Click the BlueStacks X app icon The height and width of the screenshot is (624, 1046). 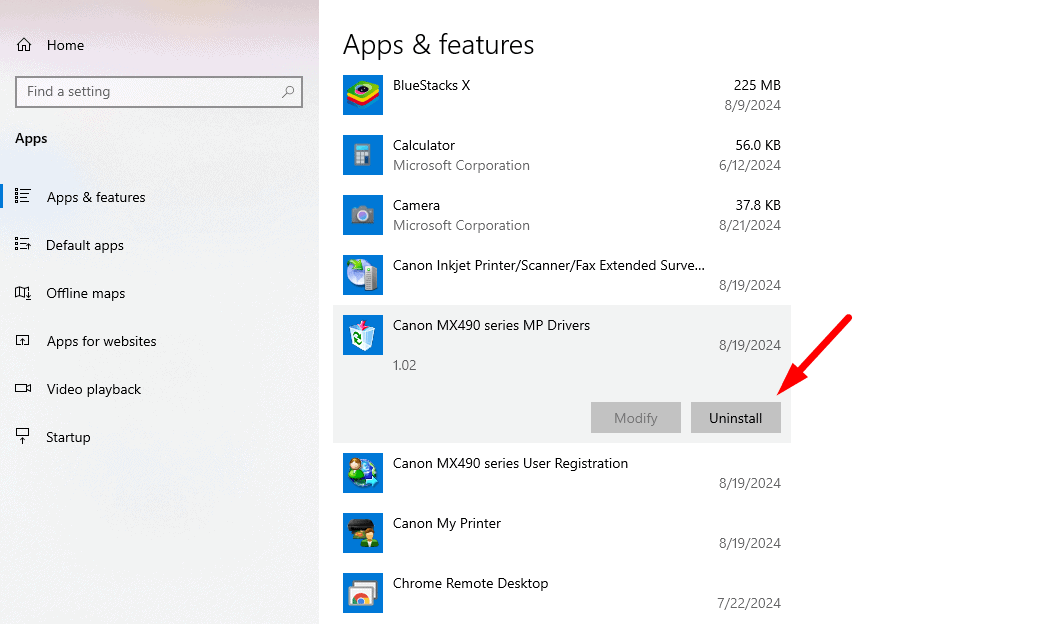pos(363,95)
